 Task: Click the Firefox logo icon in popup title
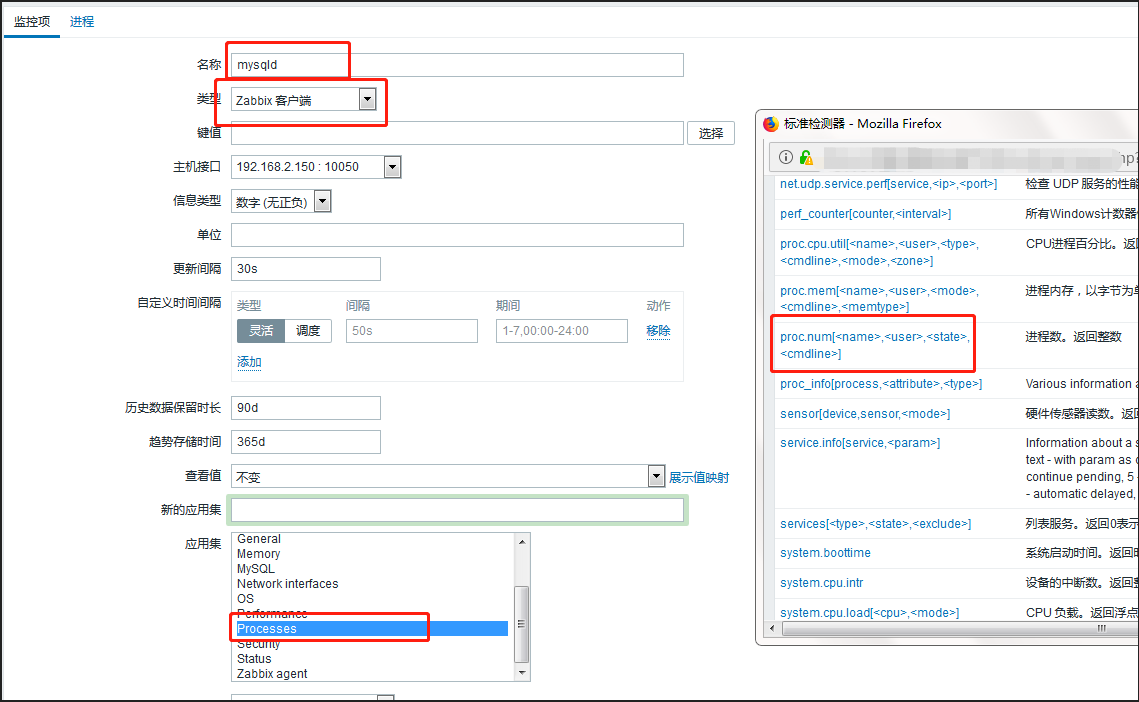[771, 124]
